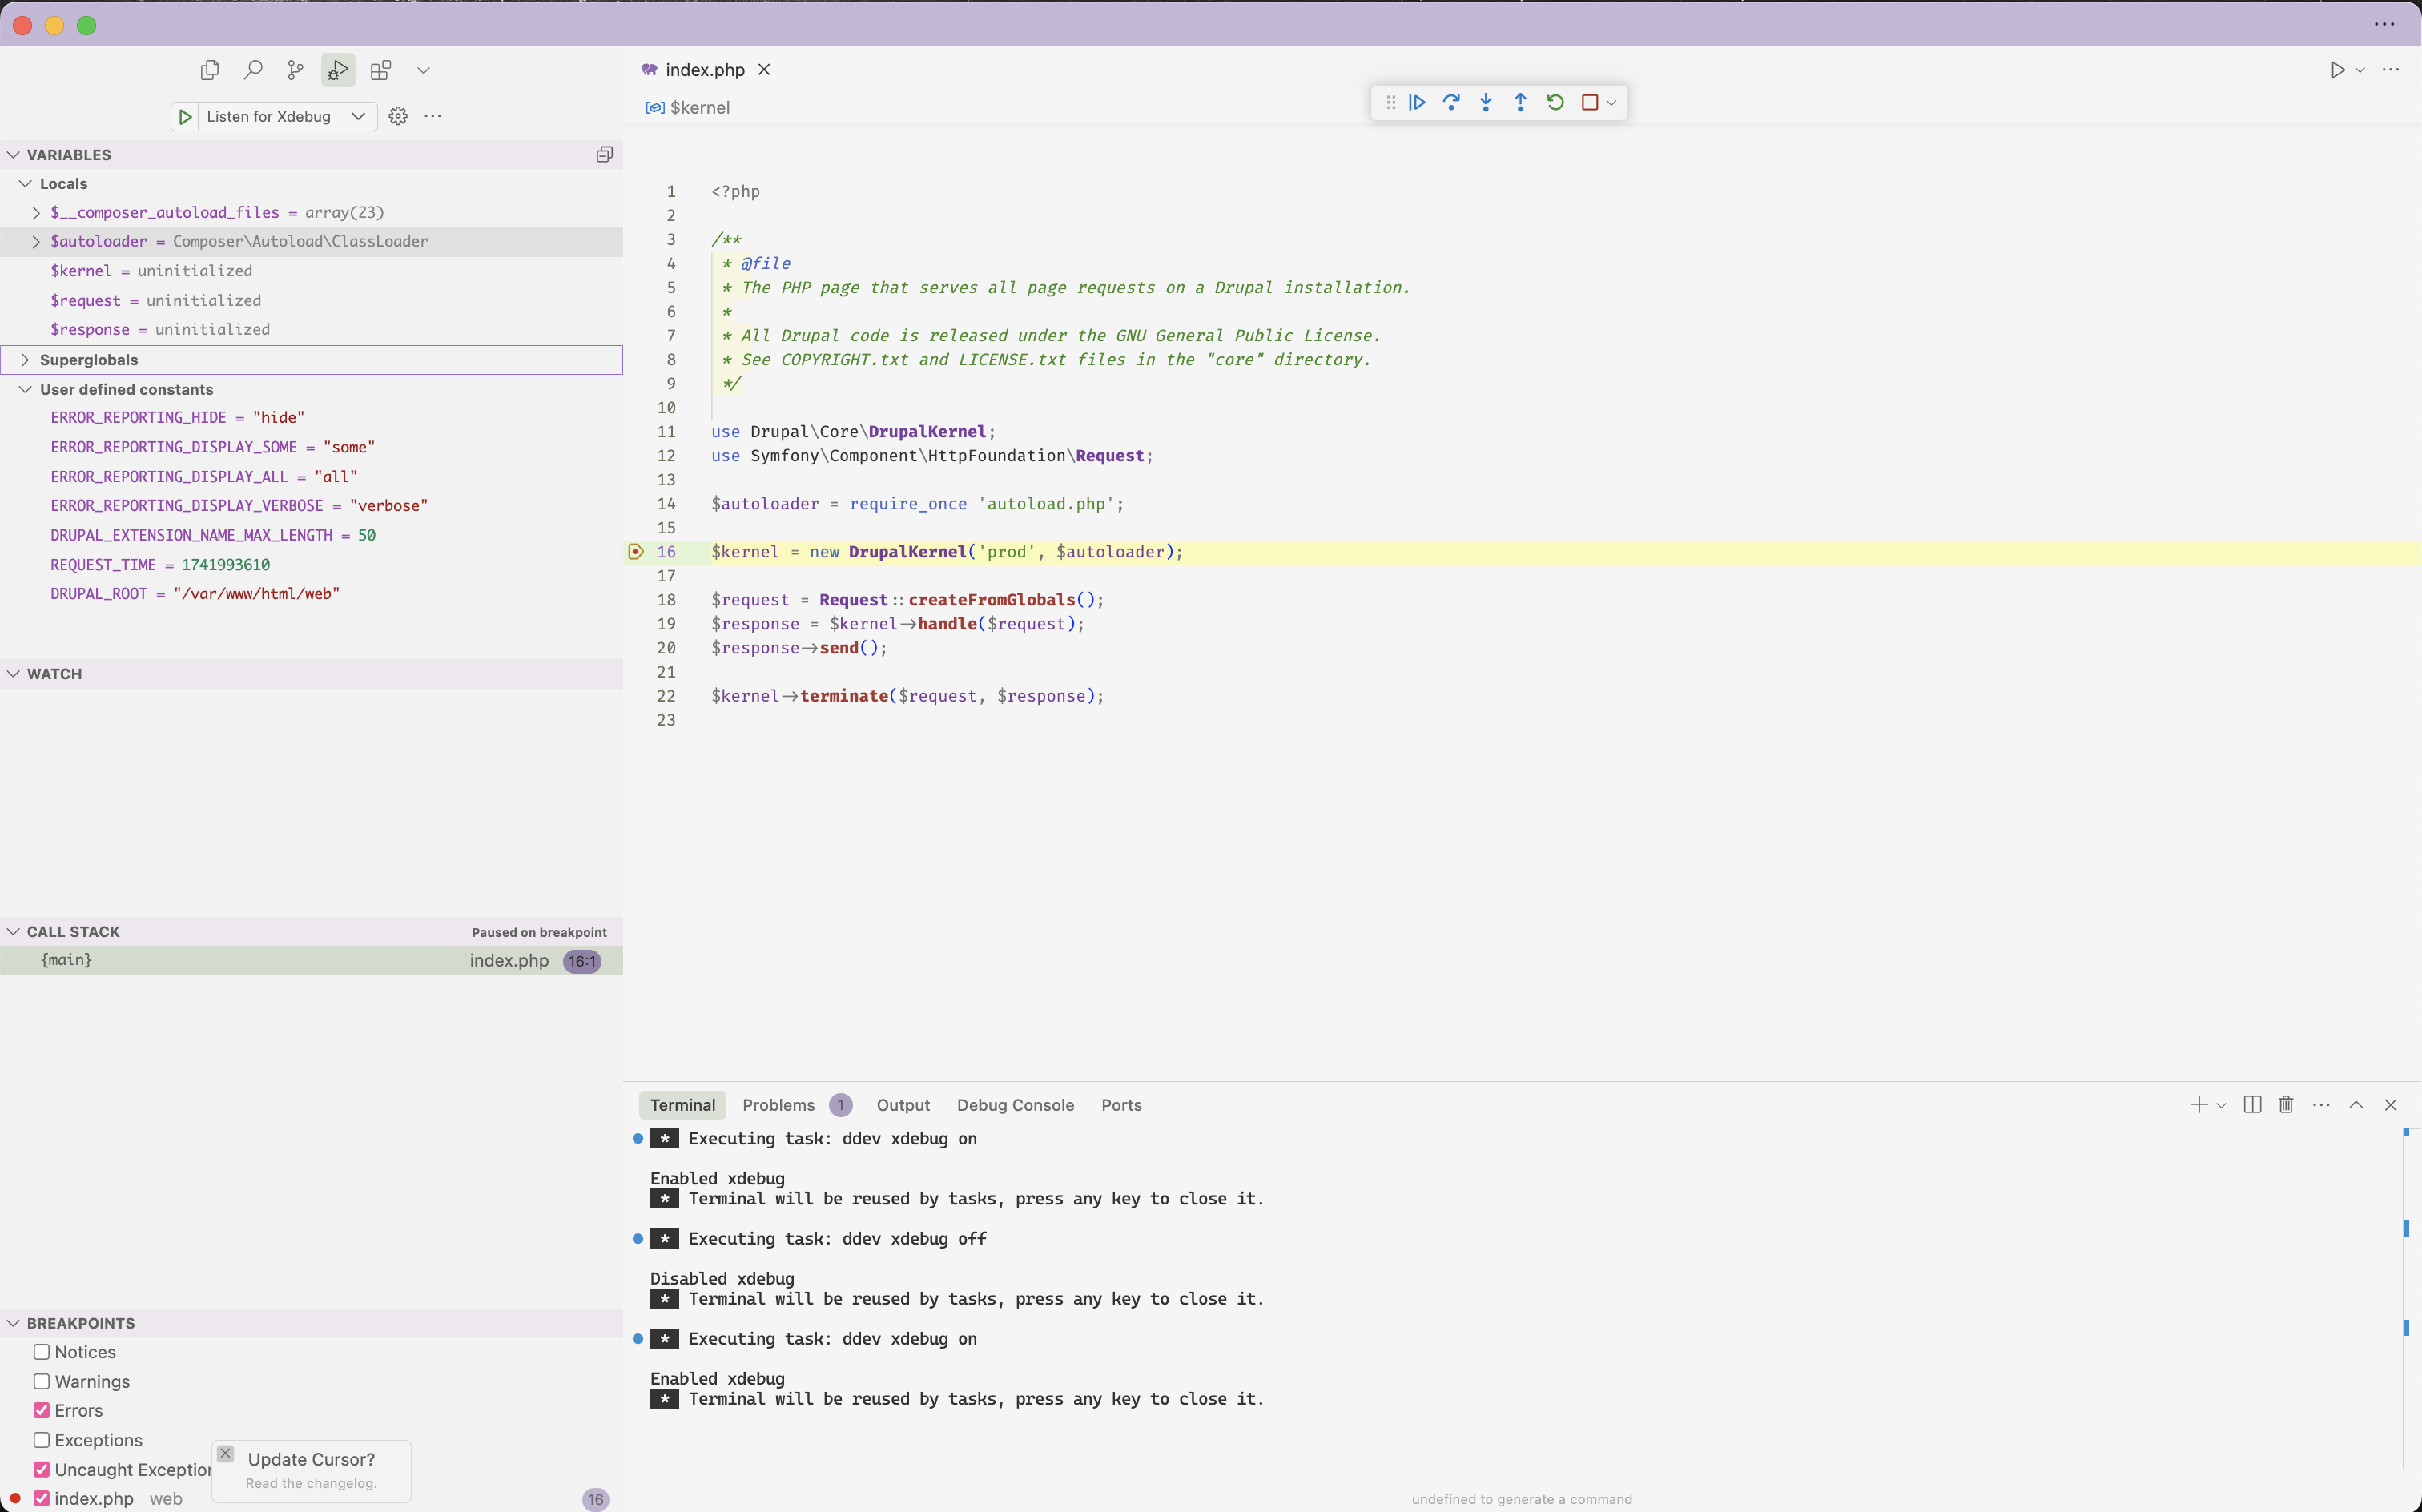Open the Listen for Xdebug configuration dropdown
2422x1512 pixels.
pyautogui.click(x=357, y=116)
